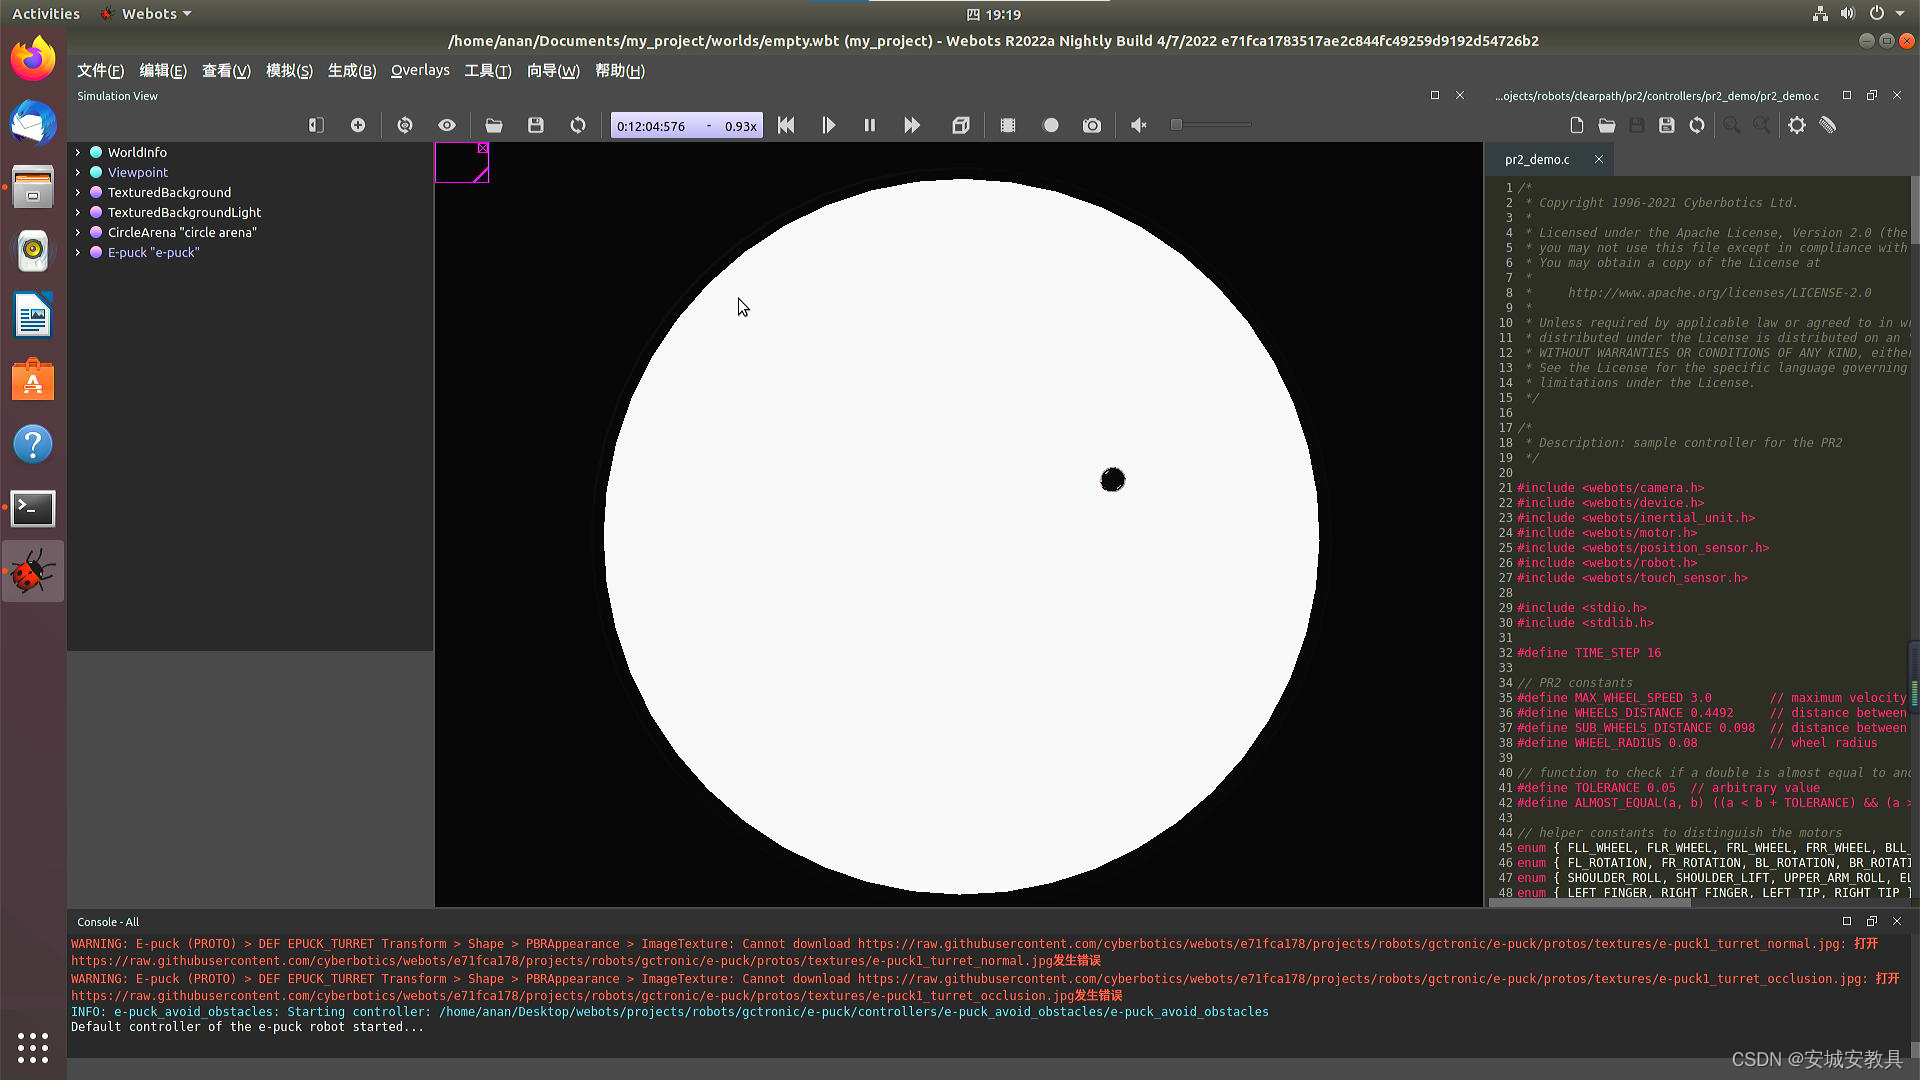
Task: Open the 工具(T) menu
Action: [x=487, y=71]
